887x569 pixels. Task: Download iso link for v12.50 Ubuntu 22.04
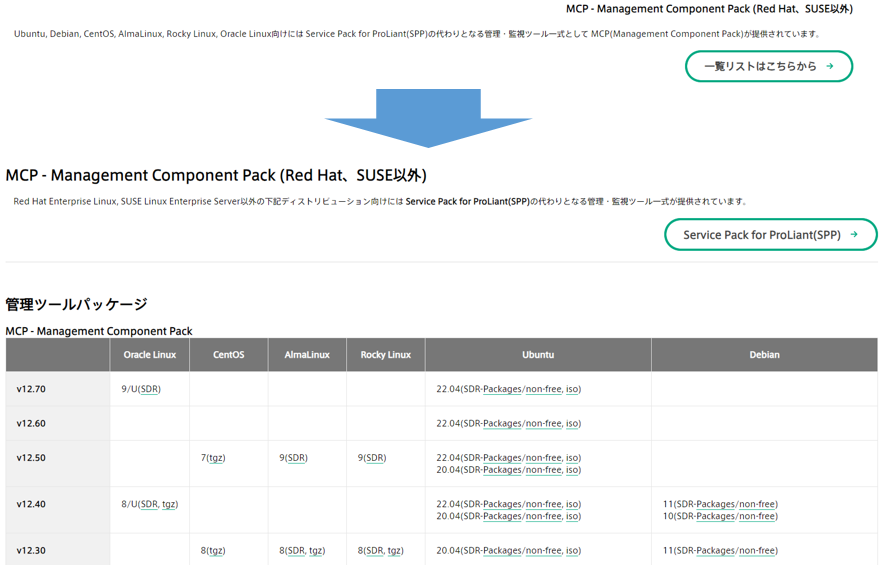coord(572,458)
